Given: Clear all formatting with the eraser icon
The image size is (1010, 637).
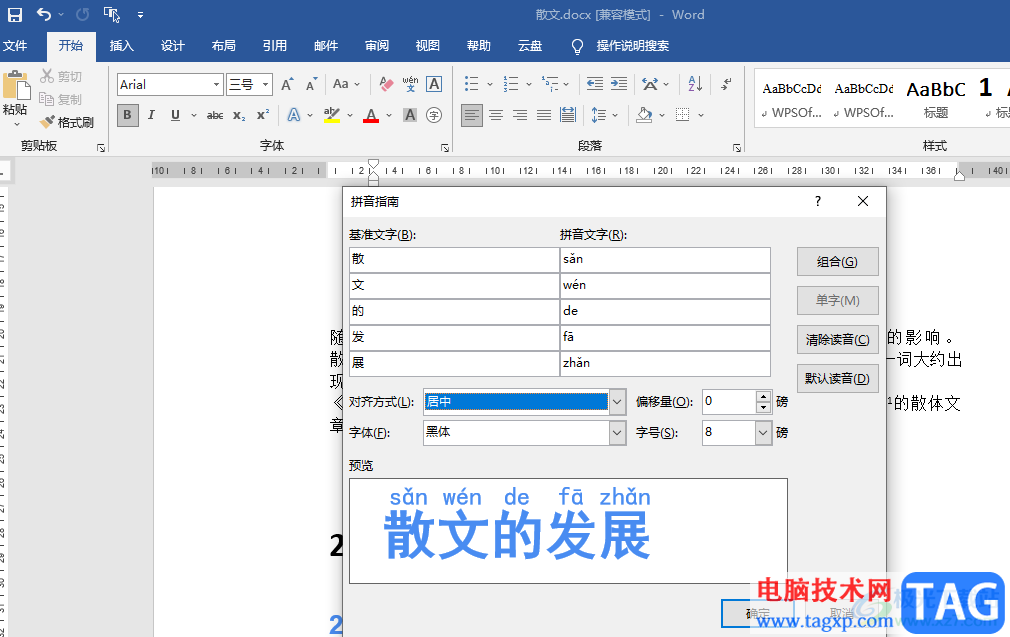Looking at the screenshot, I should point(386,84).
